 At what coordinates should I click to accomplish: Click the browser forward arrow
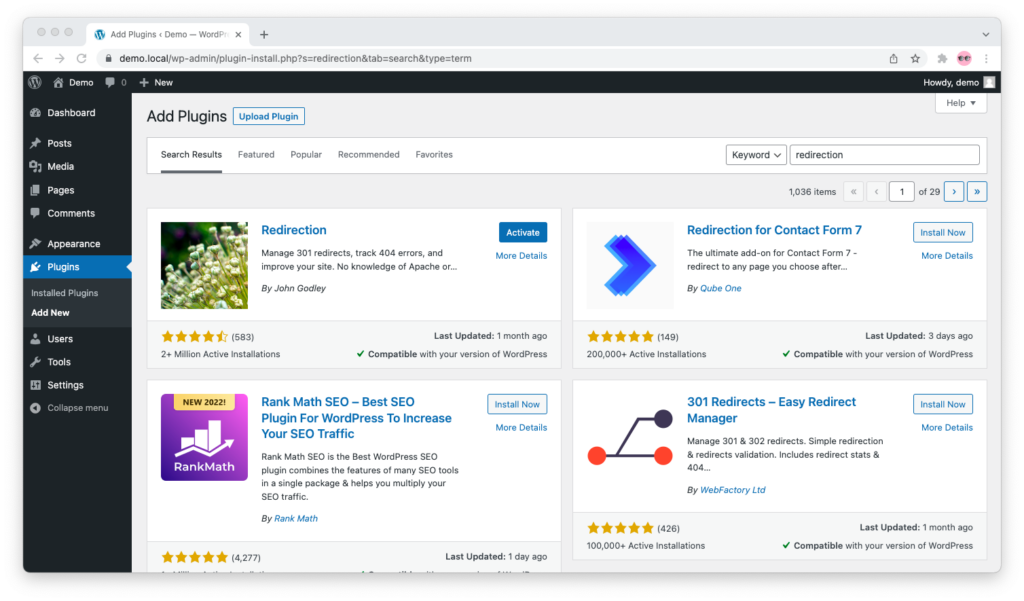click(x=59, y=59)
